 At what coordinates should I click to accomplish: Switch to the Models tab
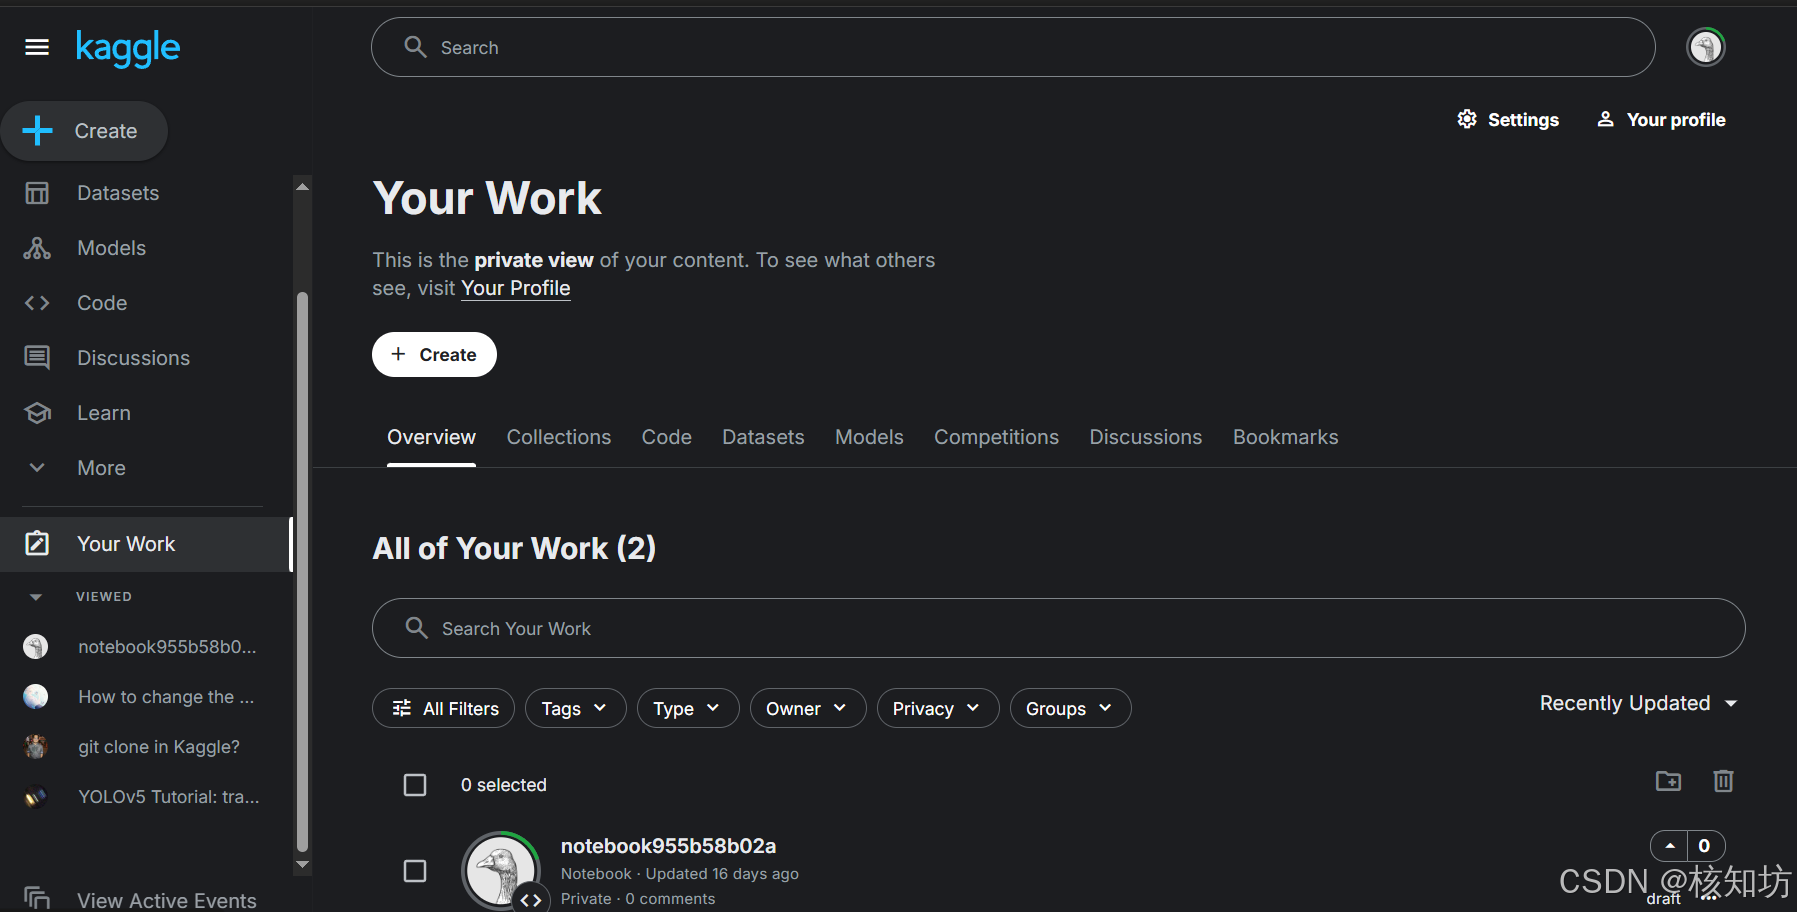click(869, 437)
